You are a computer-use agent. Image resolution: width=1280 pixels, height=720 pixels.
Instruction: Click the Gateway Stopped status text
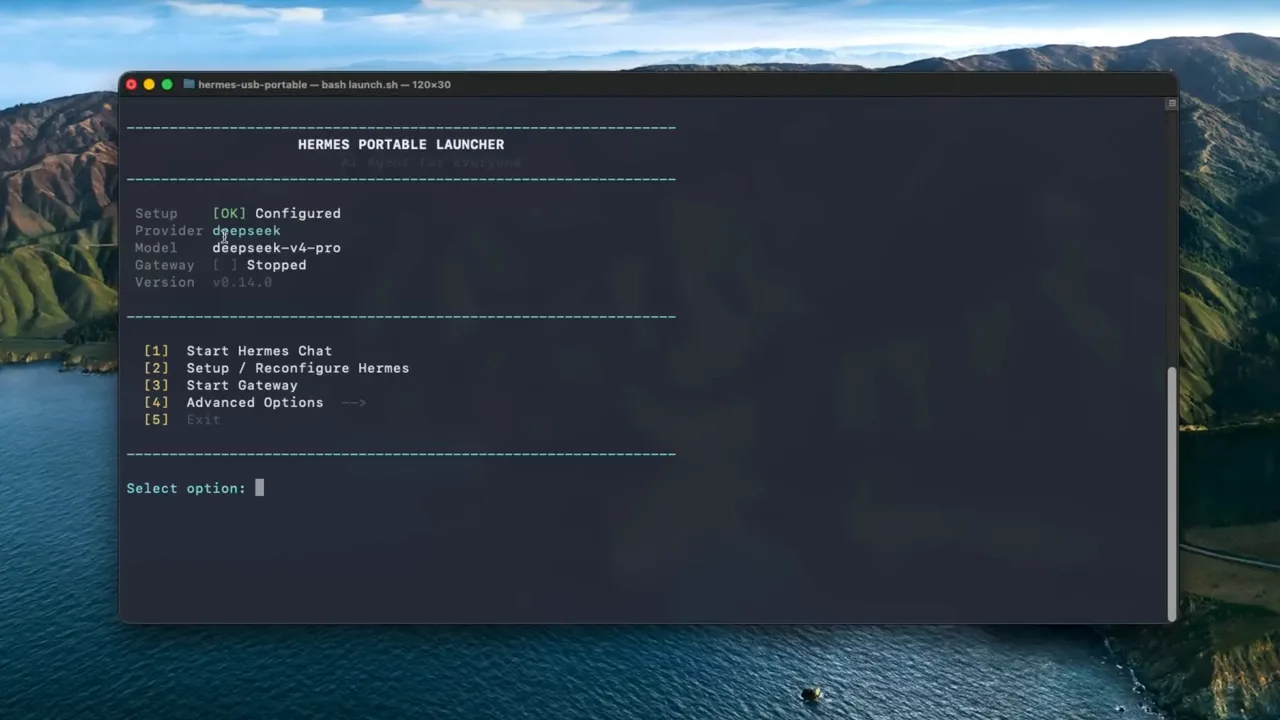260,265
